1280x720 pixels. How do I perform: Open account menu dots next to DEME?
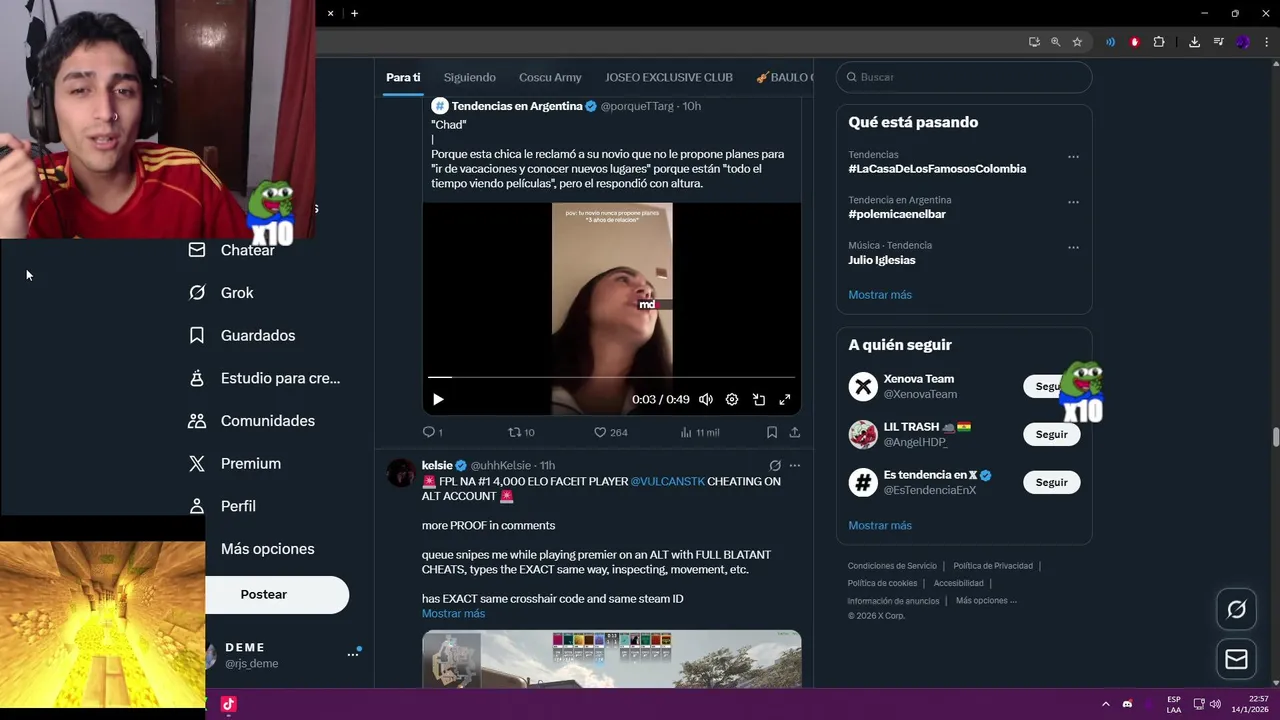[353, 654]
